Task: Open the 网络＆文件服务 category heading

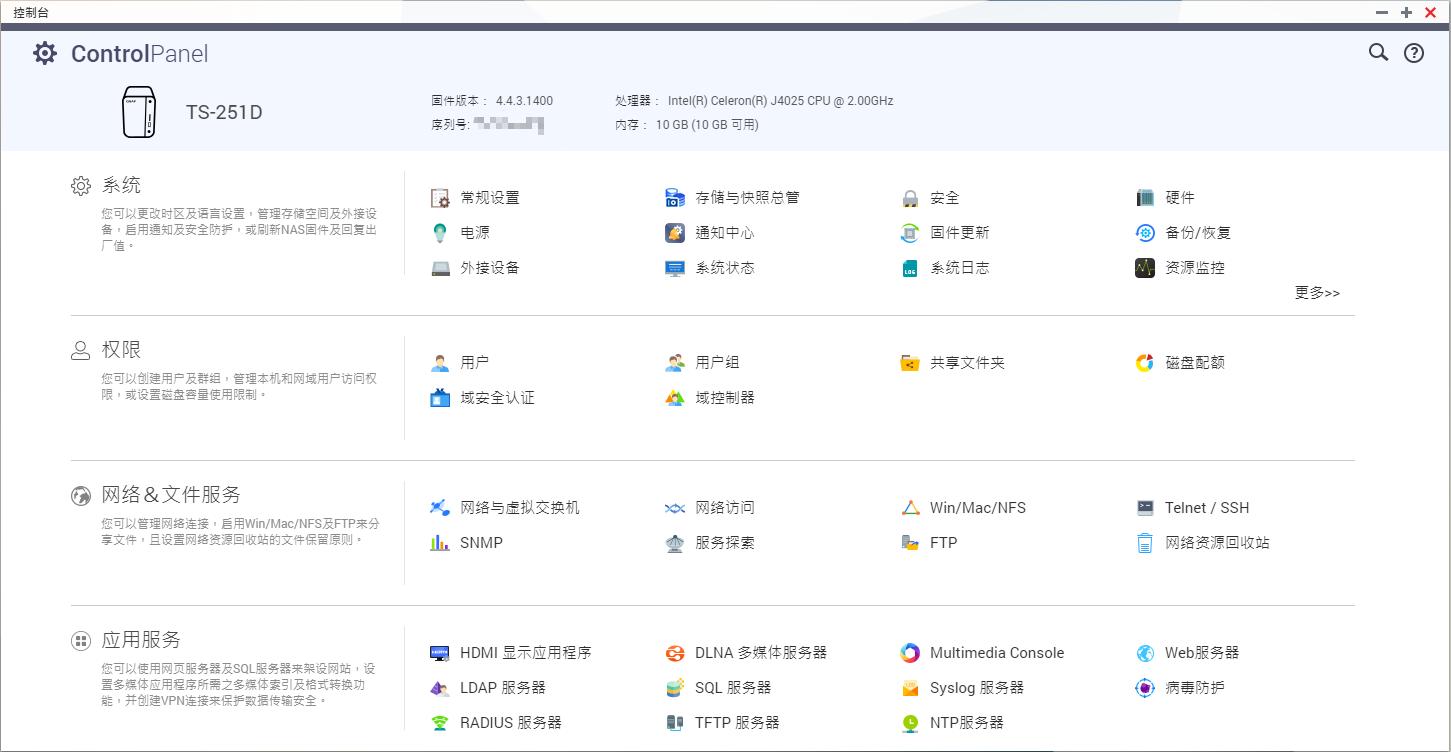Action: click(x=171, y=495)
